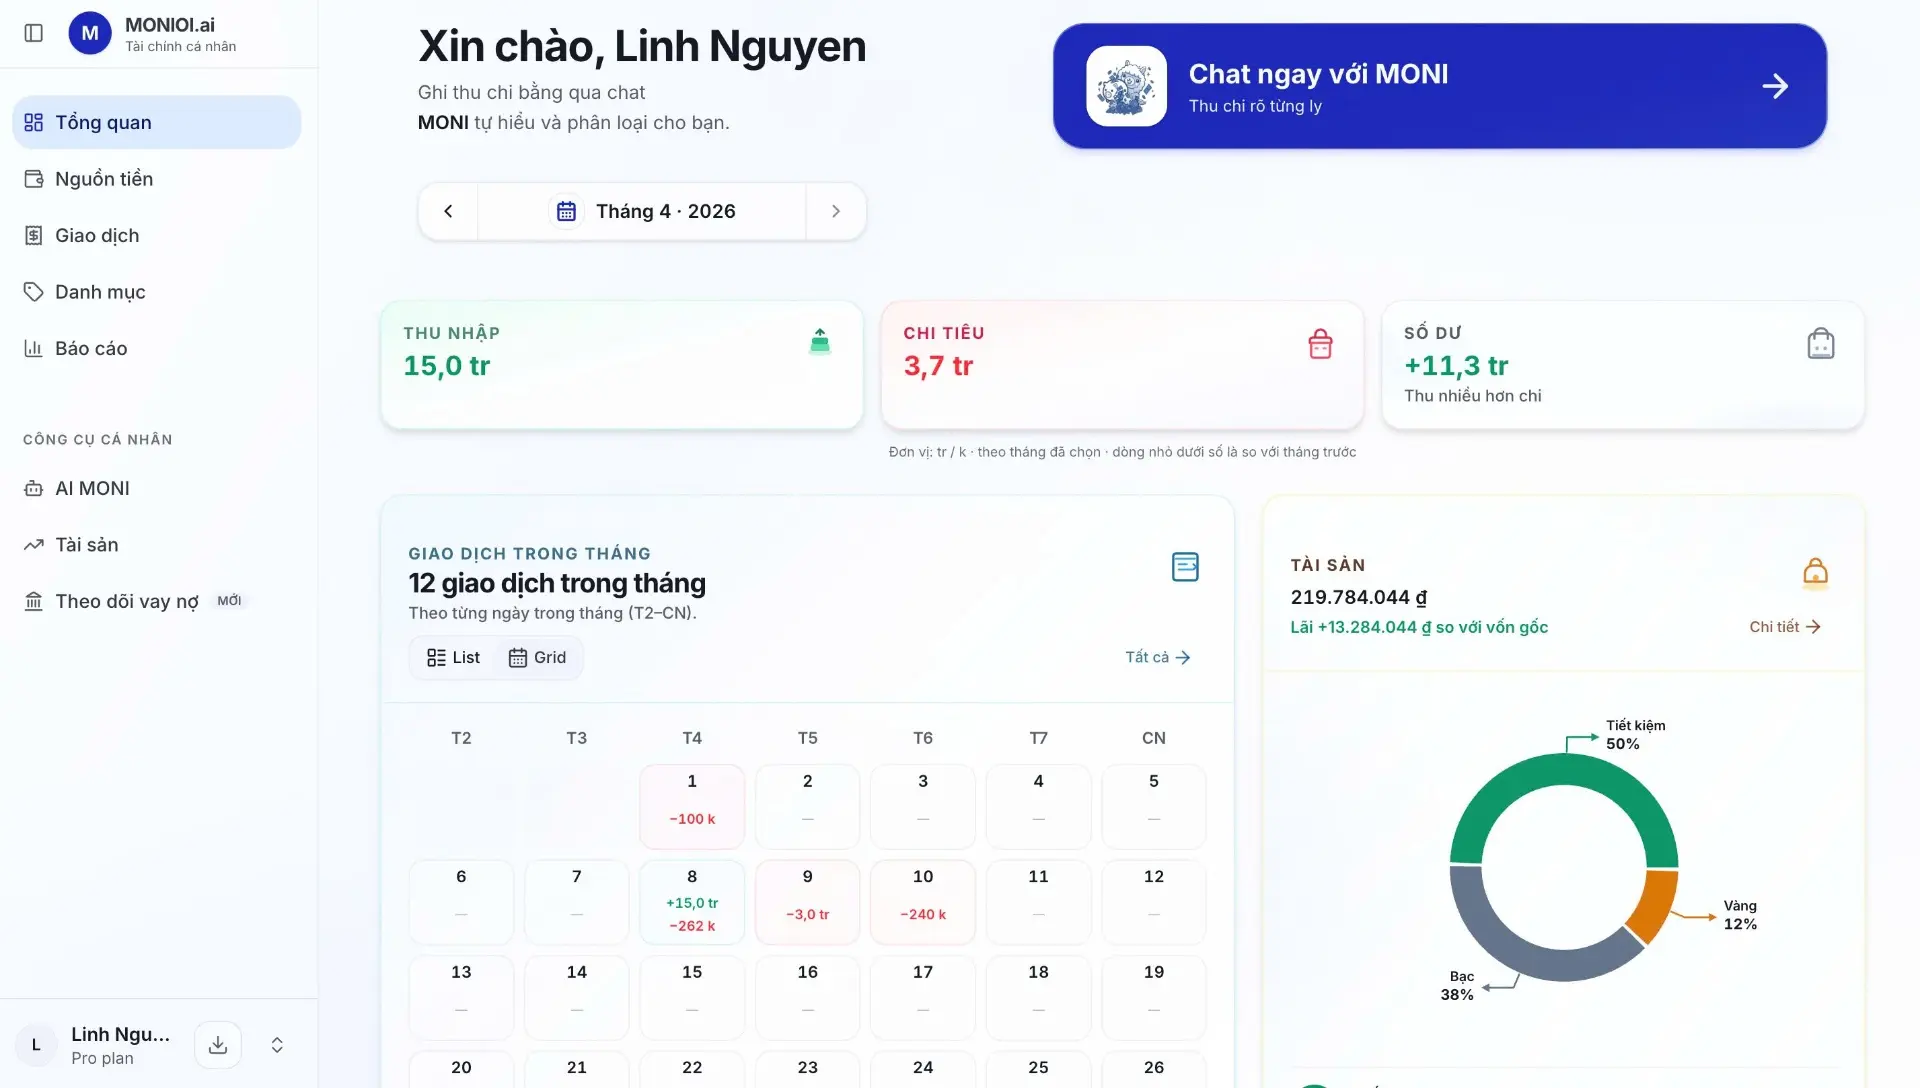Click the Nguồn tiền wallet icon
1920x1088 pixels.
[34, 179]
